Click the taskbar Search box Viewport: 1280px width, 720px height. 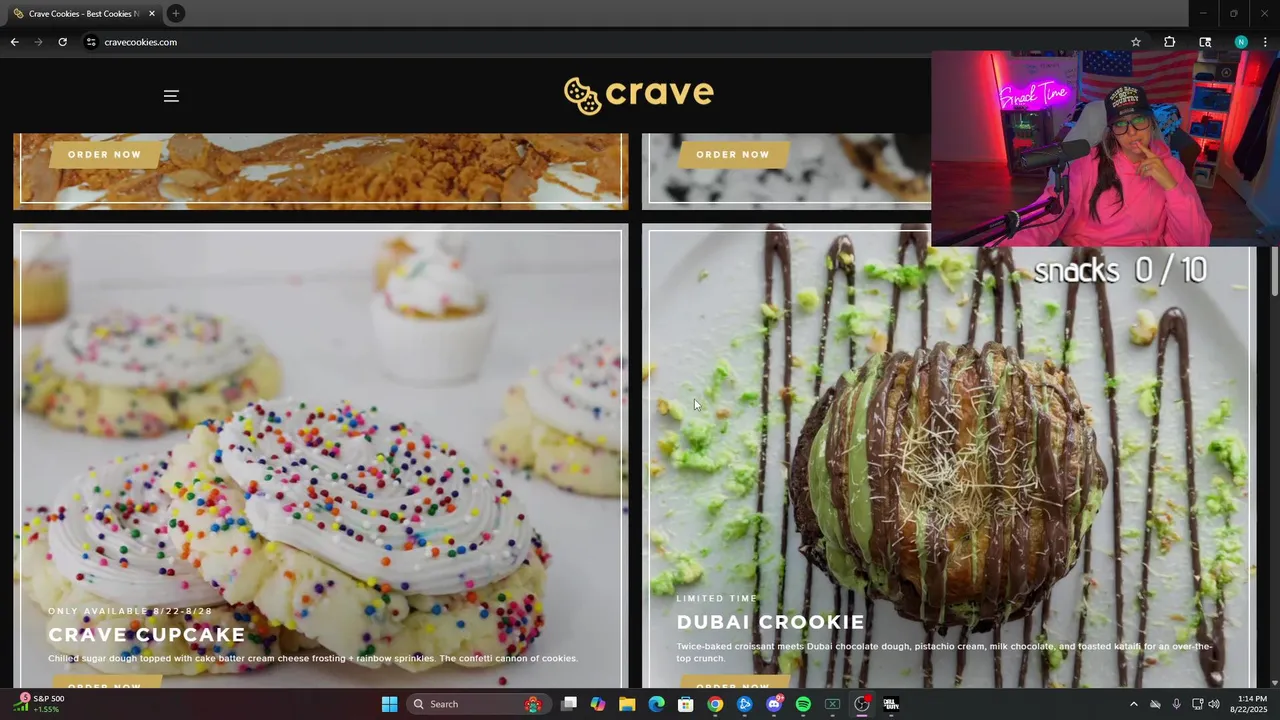coord(479,704)
